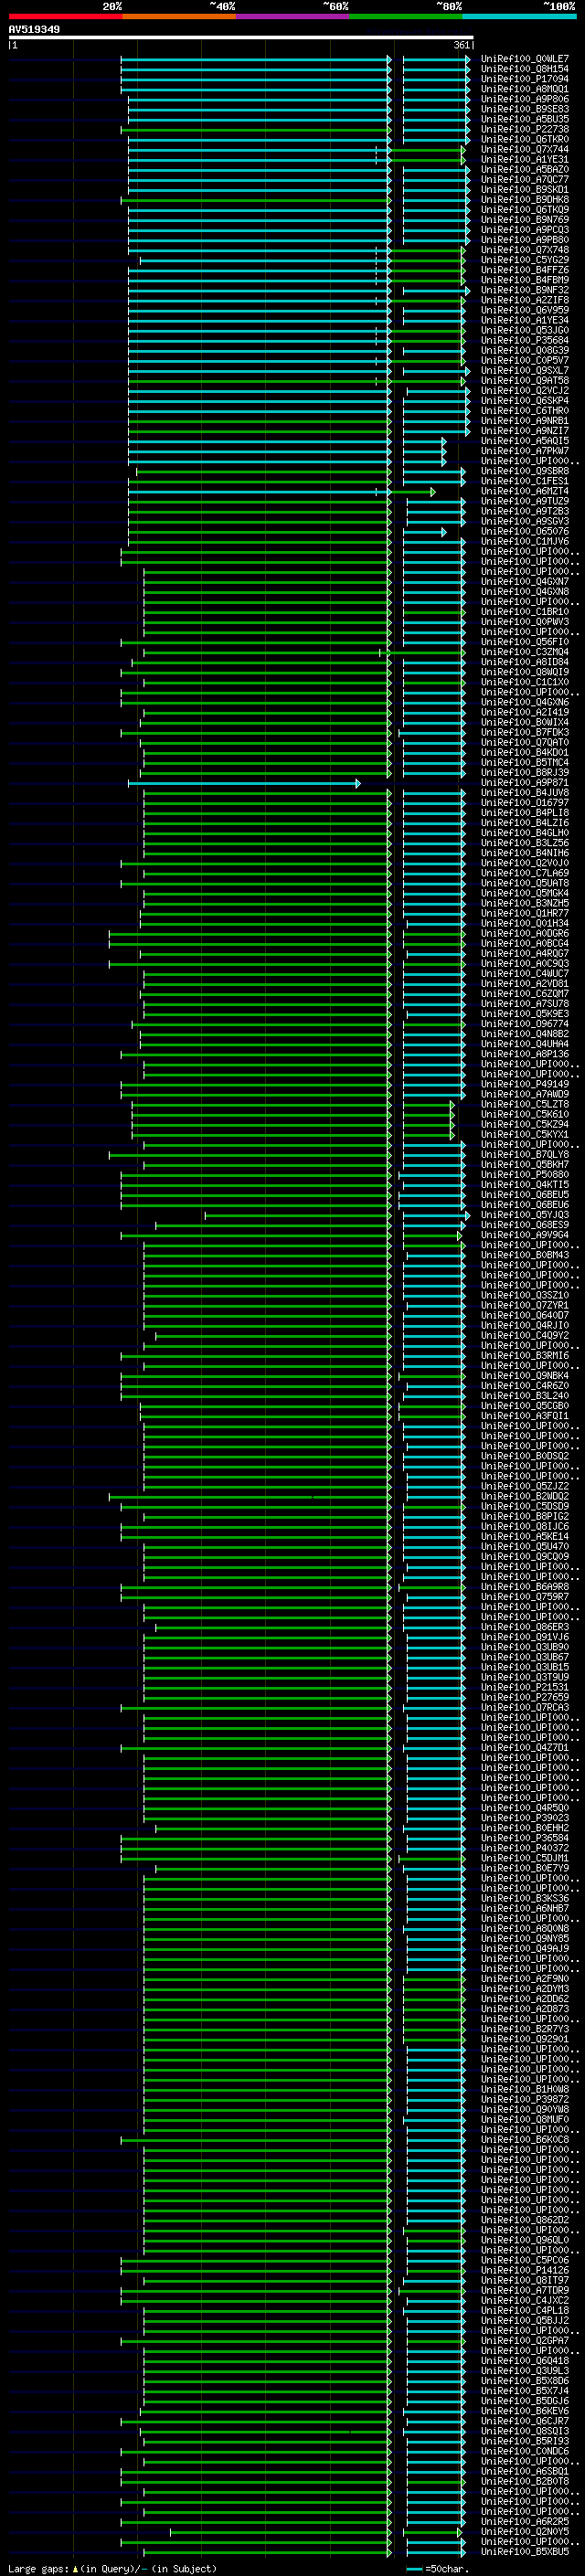Viewport: 585px width, 2576px height.
Task: Select the UniRef100_C1BR10 label
Action: click(x=525, y=611)
